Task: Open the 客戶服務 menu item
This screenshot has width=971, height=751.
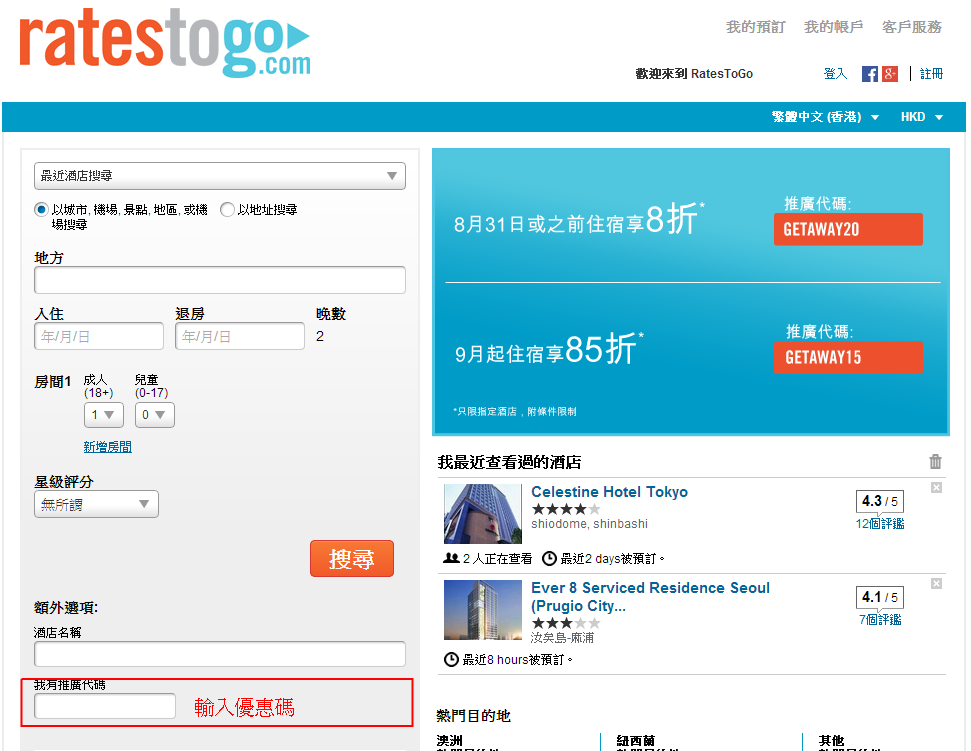Action: [x=911, y=27]
